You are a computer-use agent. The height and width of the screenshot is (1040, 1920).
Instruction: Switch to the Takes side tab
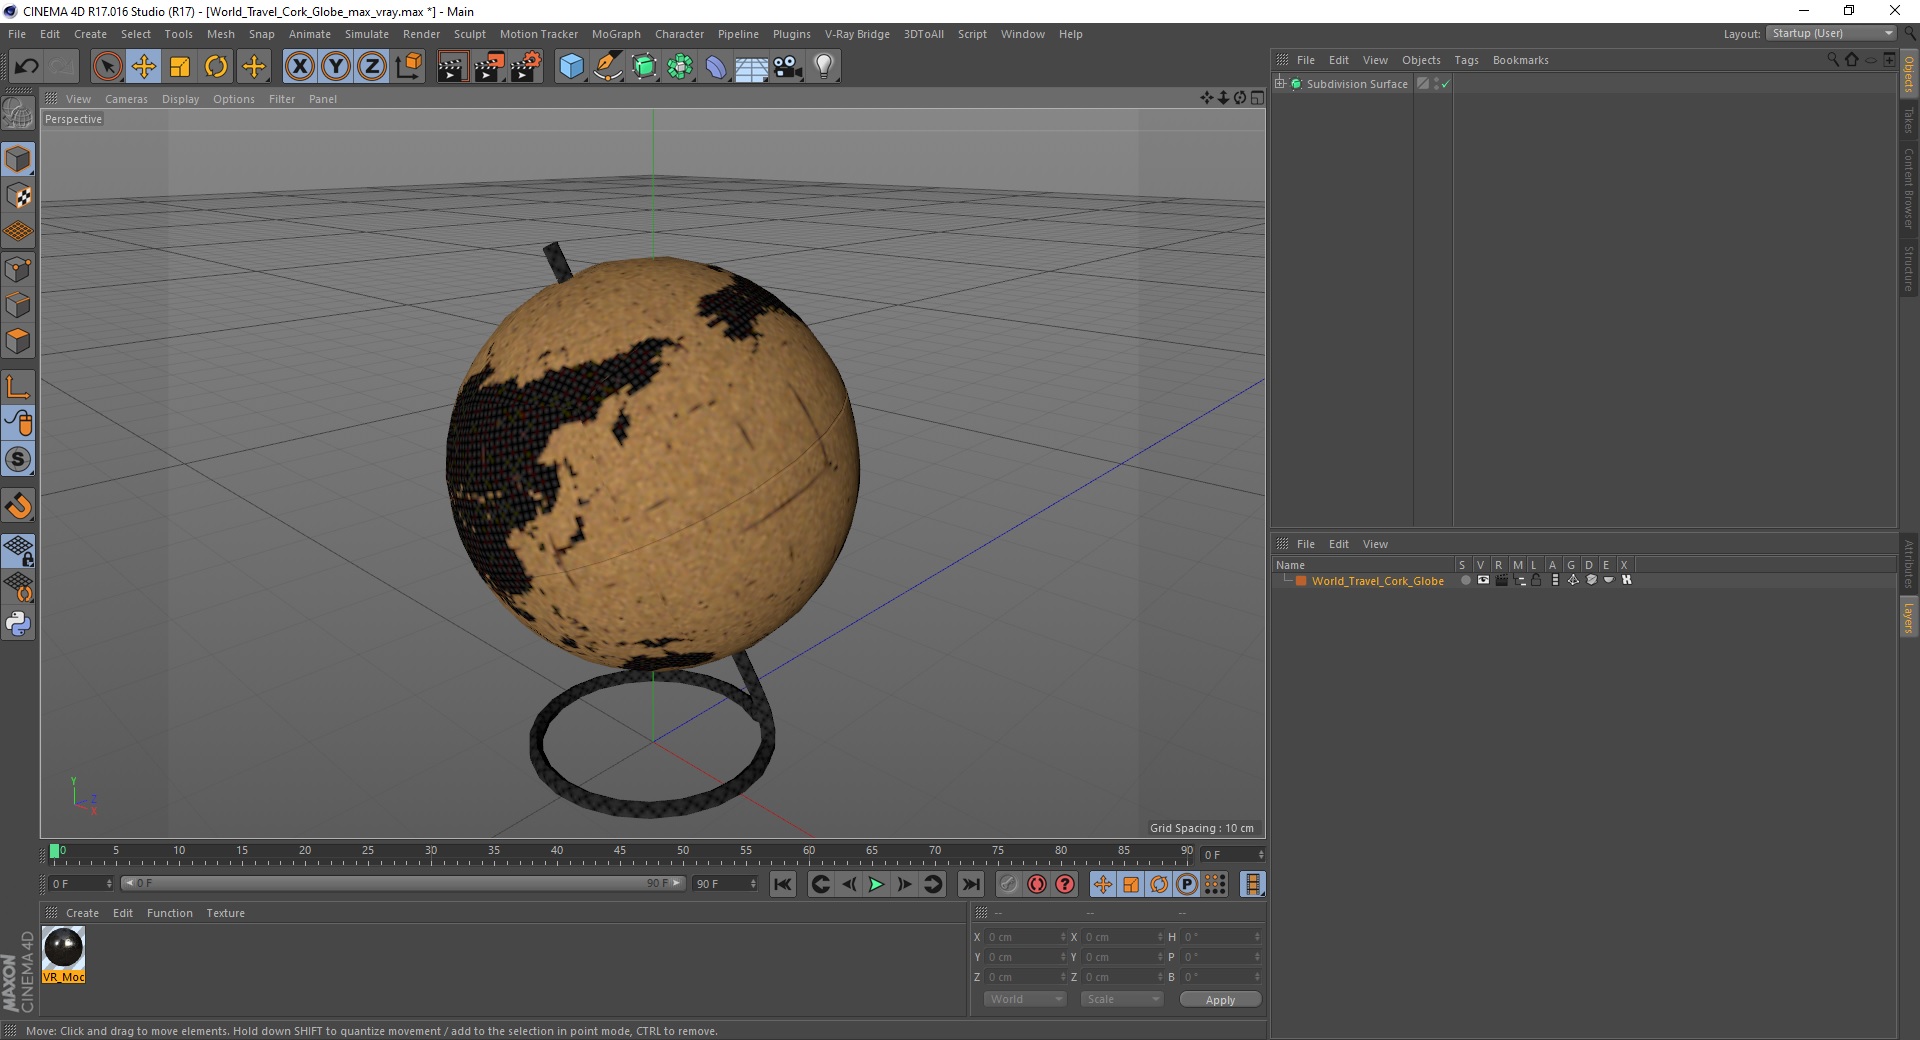(x=1908, y=120)
